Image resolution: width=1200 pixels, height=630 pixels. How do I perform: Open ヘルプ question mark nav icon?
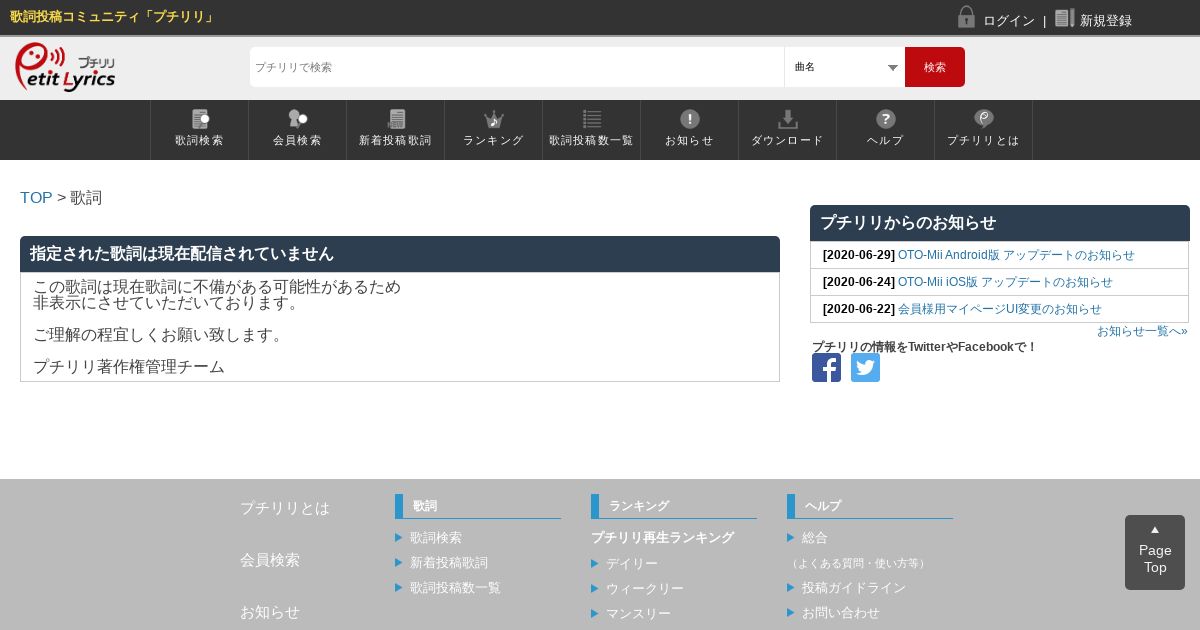pos(886,119)
